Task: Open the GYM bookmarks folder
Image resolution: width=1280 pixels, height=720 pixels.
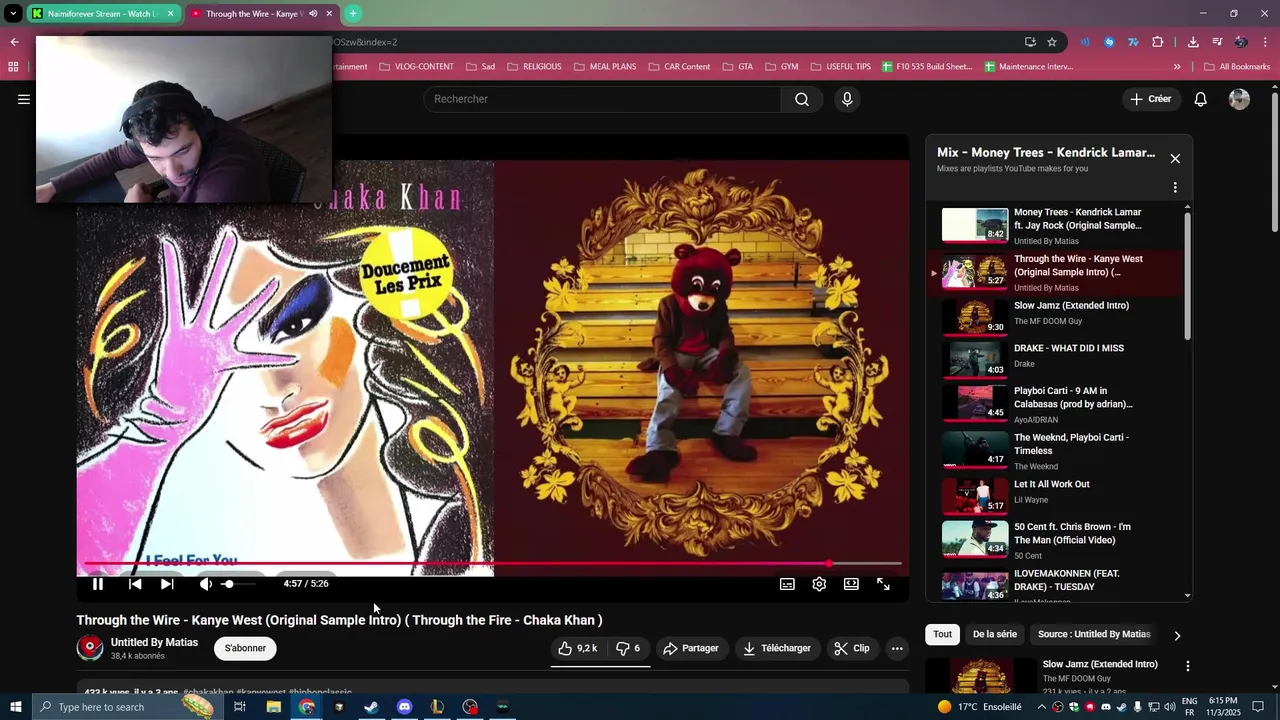Action: click(x=782, y=67)
